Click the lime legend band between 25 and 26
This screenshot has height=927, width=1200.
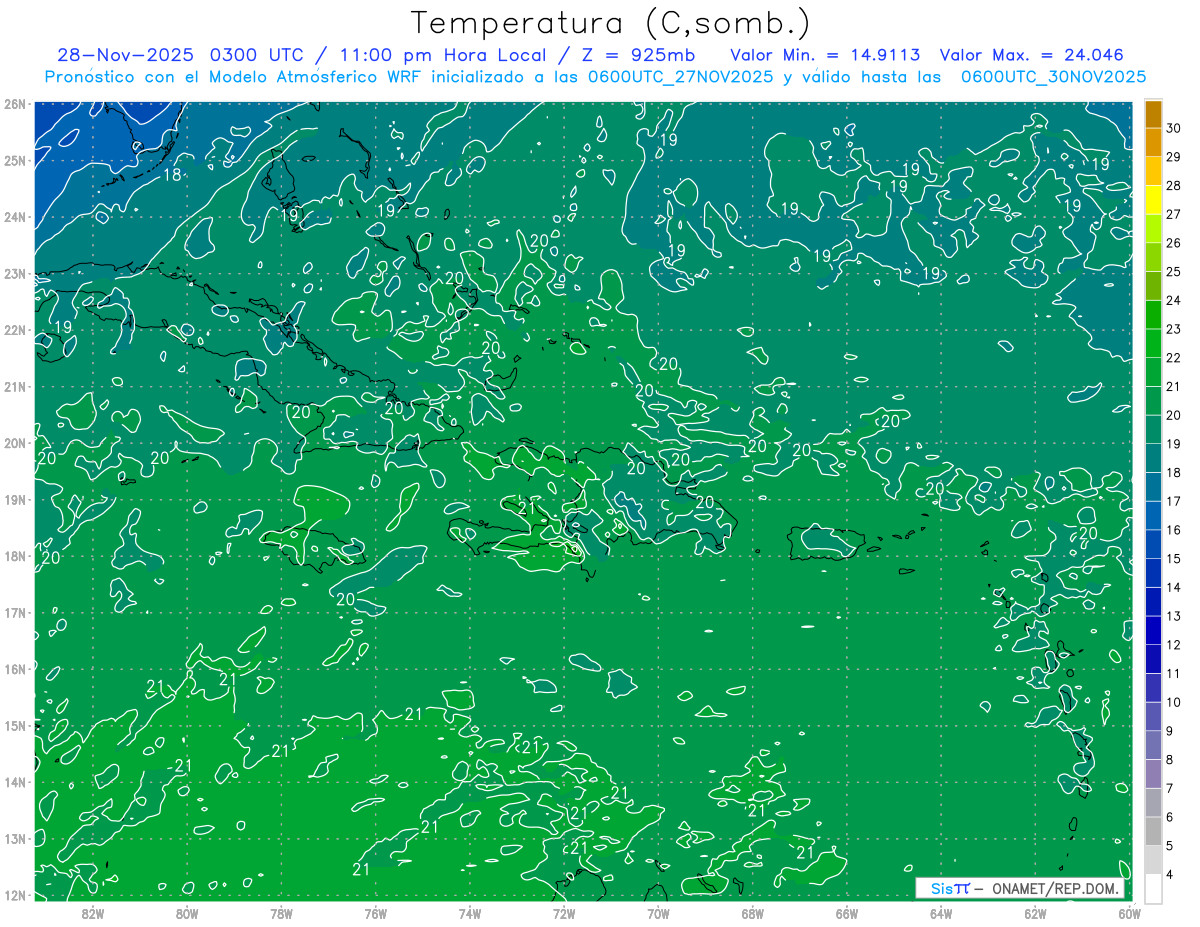coord(1153,258)
